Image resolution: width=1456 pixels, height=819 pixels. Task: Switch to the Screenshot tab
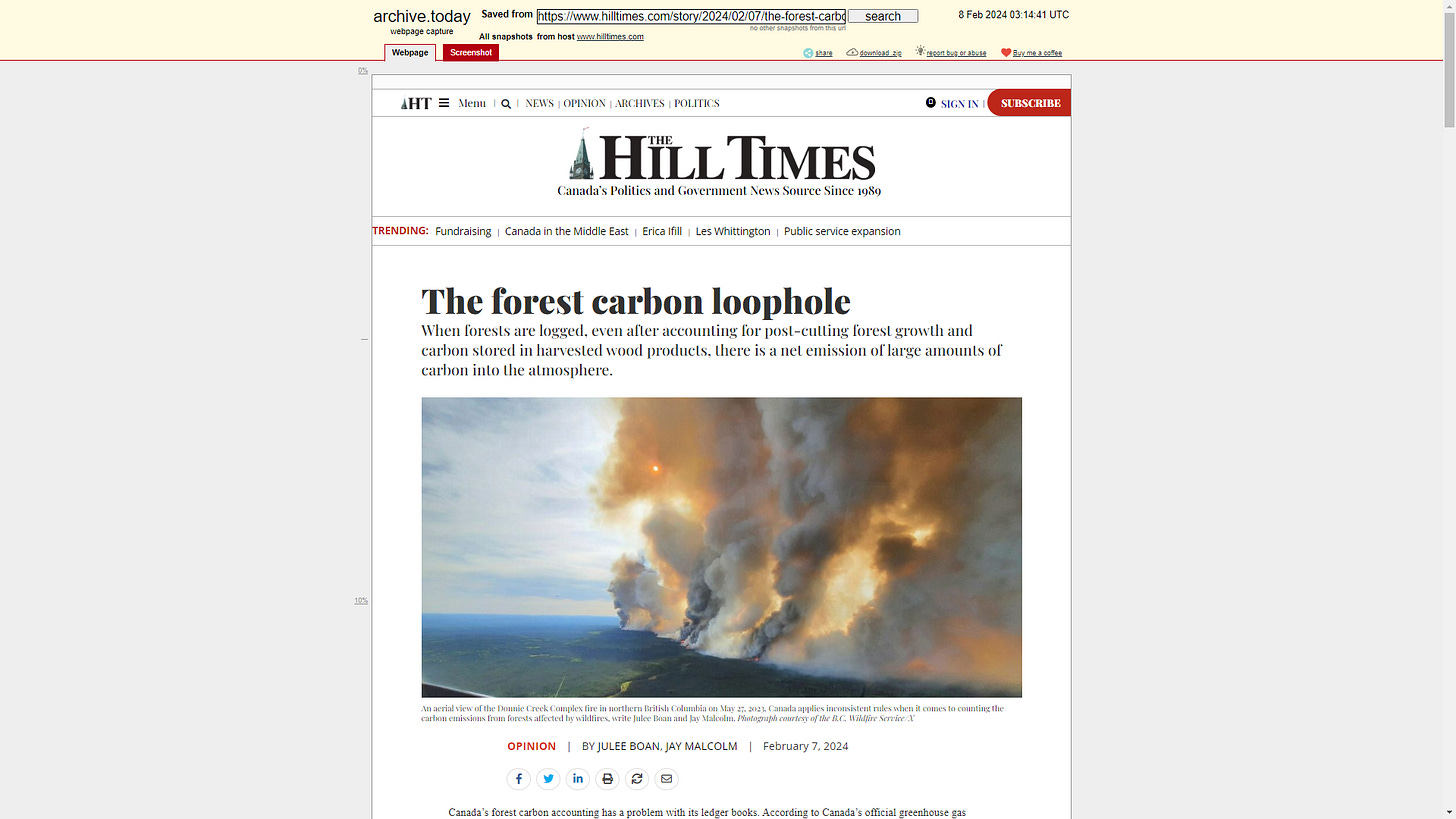coord(471,52)
